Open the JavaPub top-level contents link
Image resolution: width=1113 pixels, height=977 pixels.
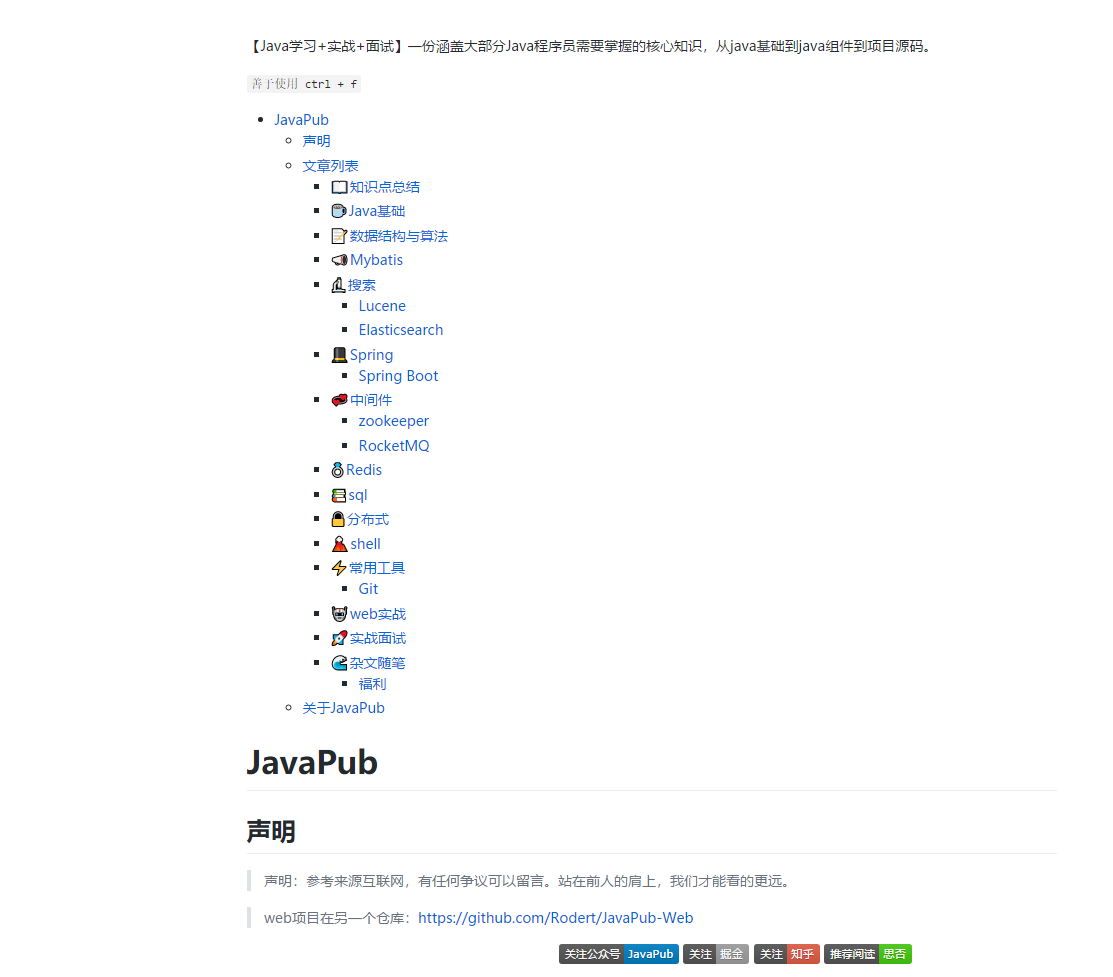click(301, 119)
